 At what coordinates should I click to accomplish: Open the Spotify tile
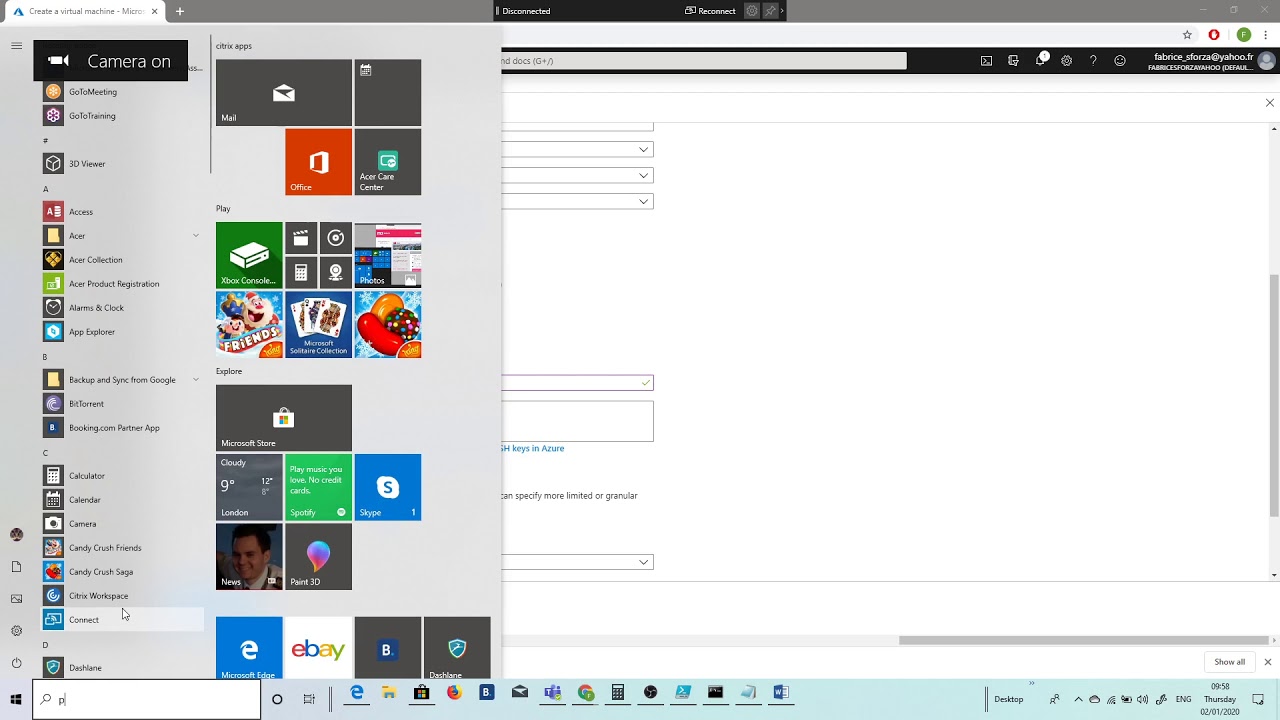[318, 487]
